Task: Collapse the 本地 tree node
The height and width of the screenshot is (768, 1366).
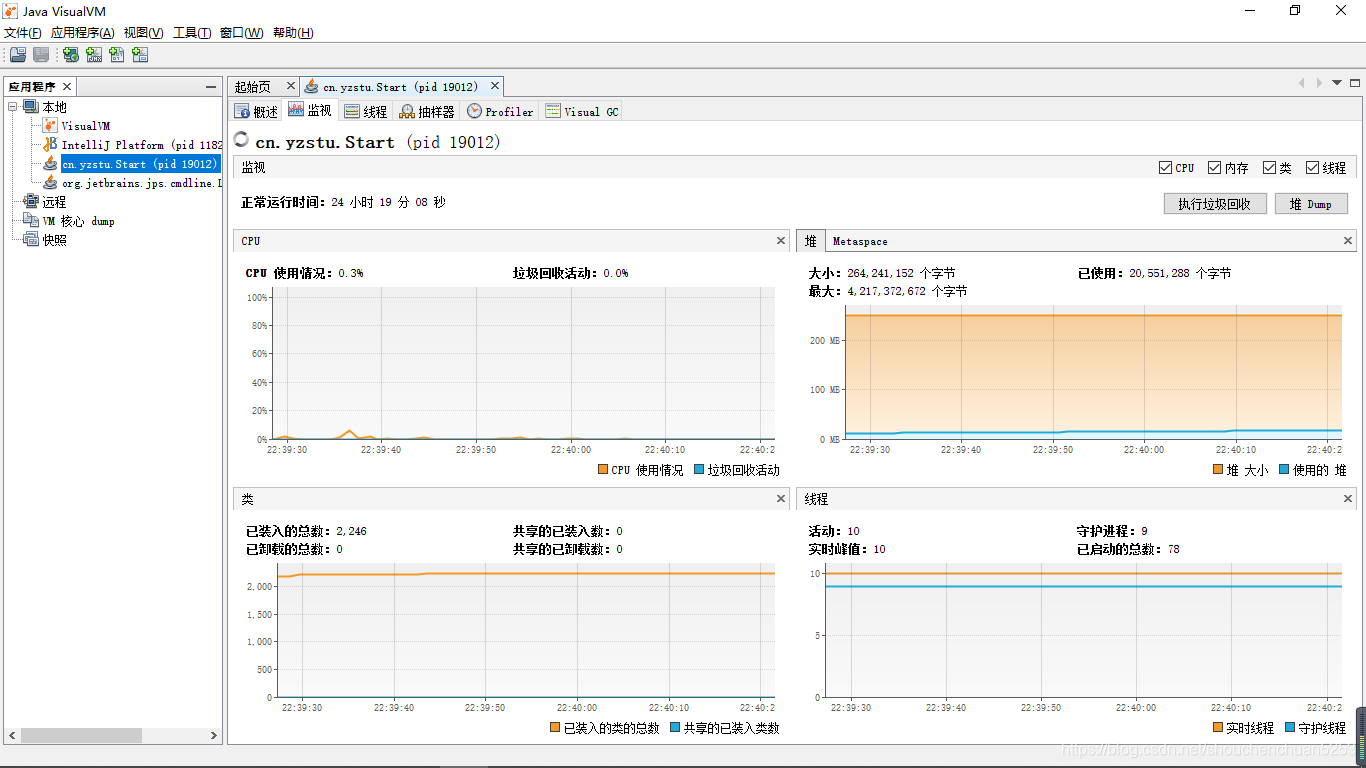Action: [x=13, y=107]
